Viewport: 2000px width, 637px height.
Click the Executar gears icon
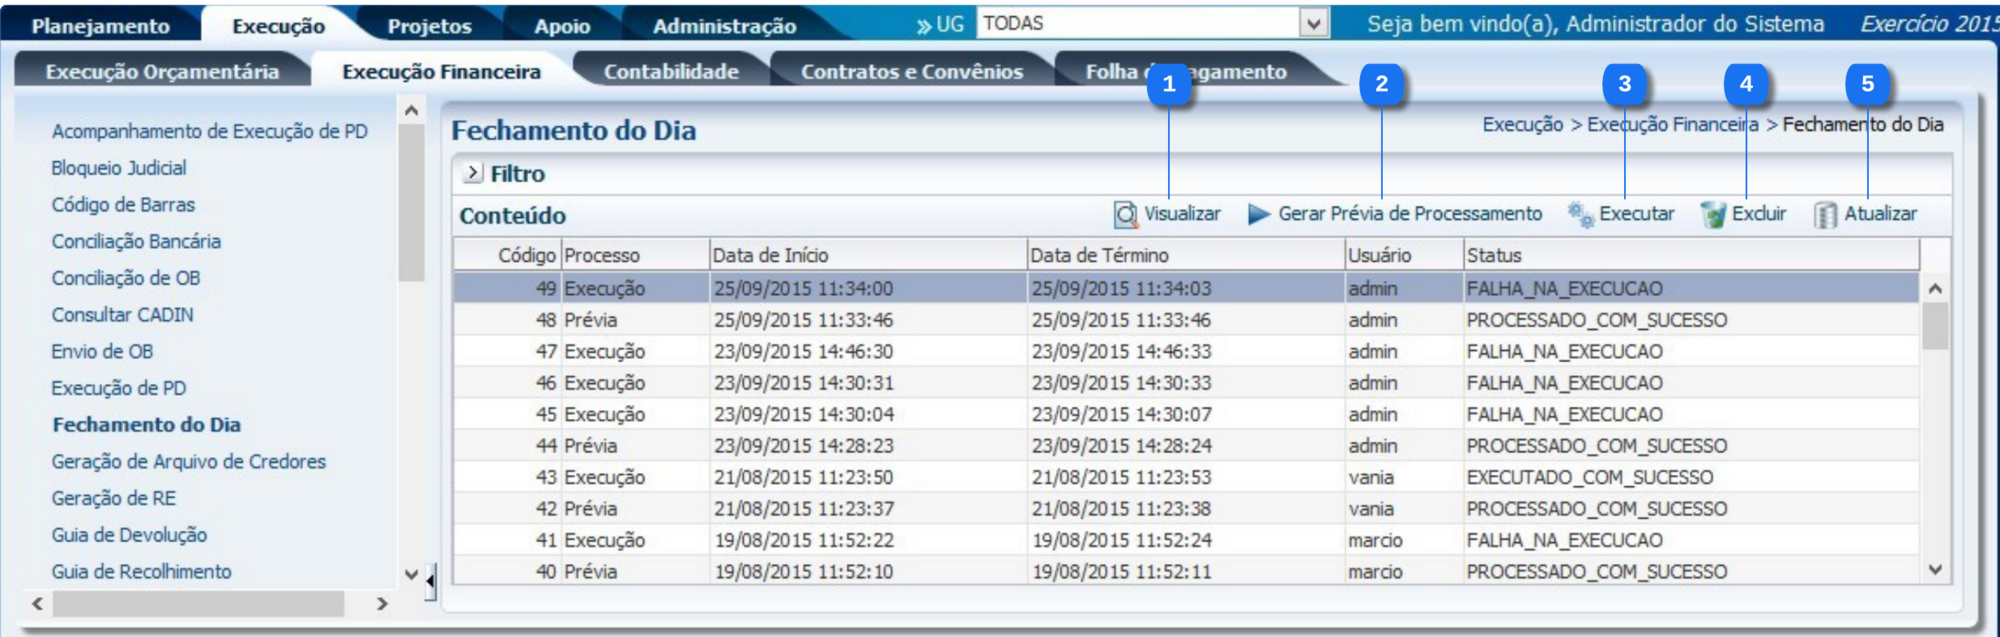pos(1581,214)
